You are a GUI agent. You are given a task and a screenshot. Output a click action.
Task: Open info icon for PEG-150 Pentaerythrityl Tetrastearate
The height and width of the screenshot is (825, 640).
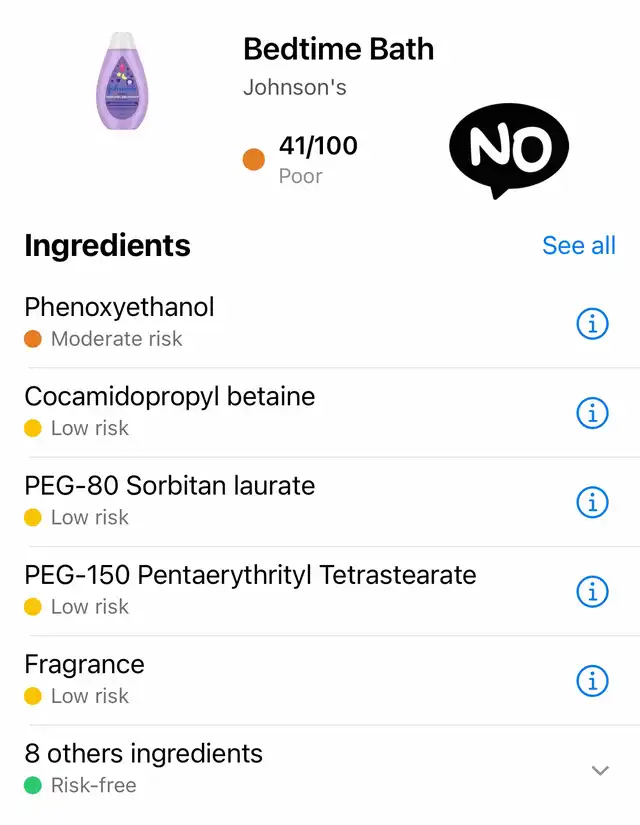point(593,592)
